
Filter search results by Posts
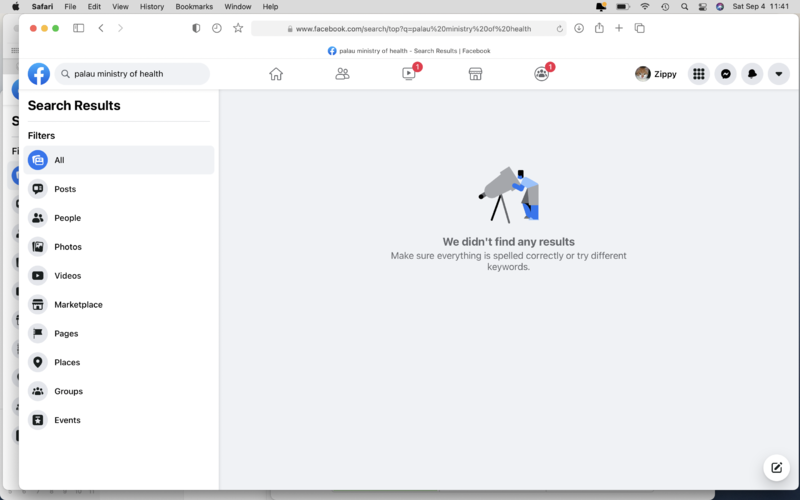65,189
